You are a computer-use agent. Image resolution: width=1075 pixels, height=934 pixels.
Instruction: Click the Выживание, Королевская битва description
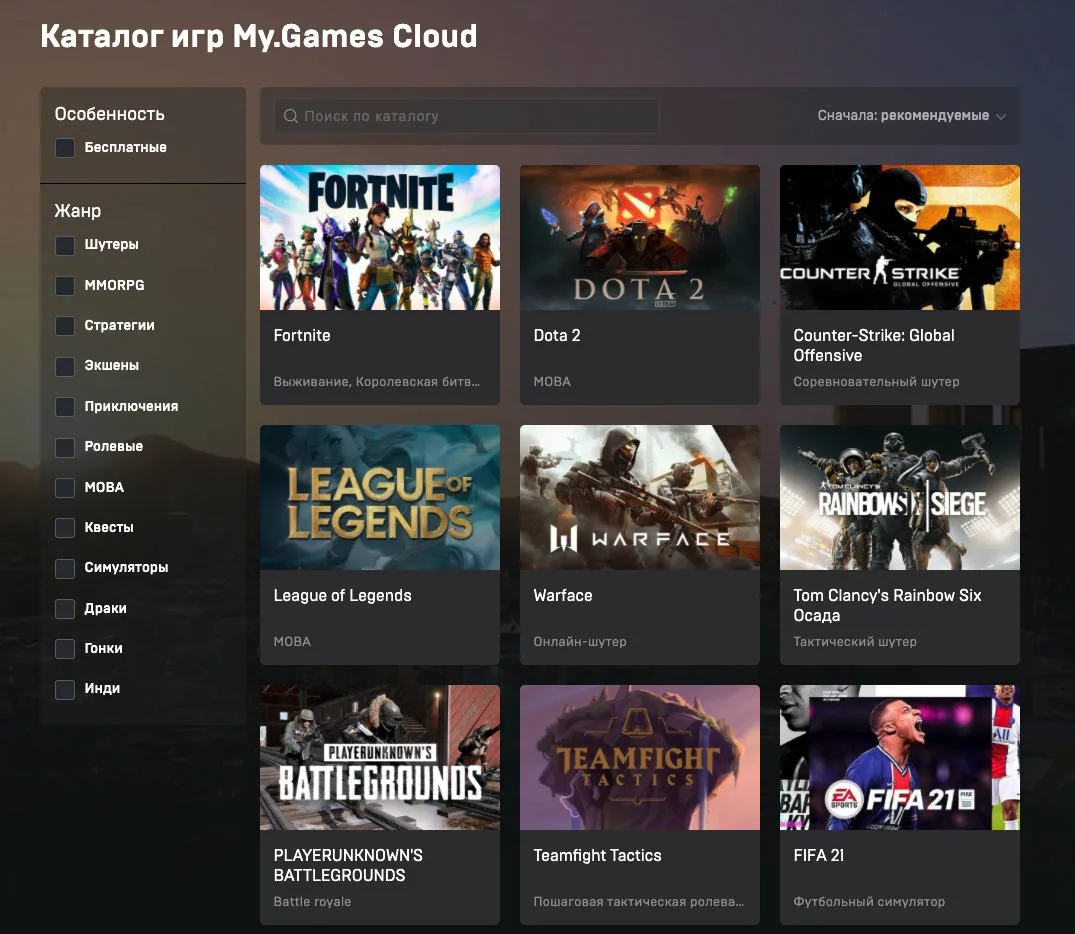(376, 381)
